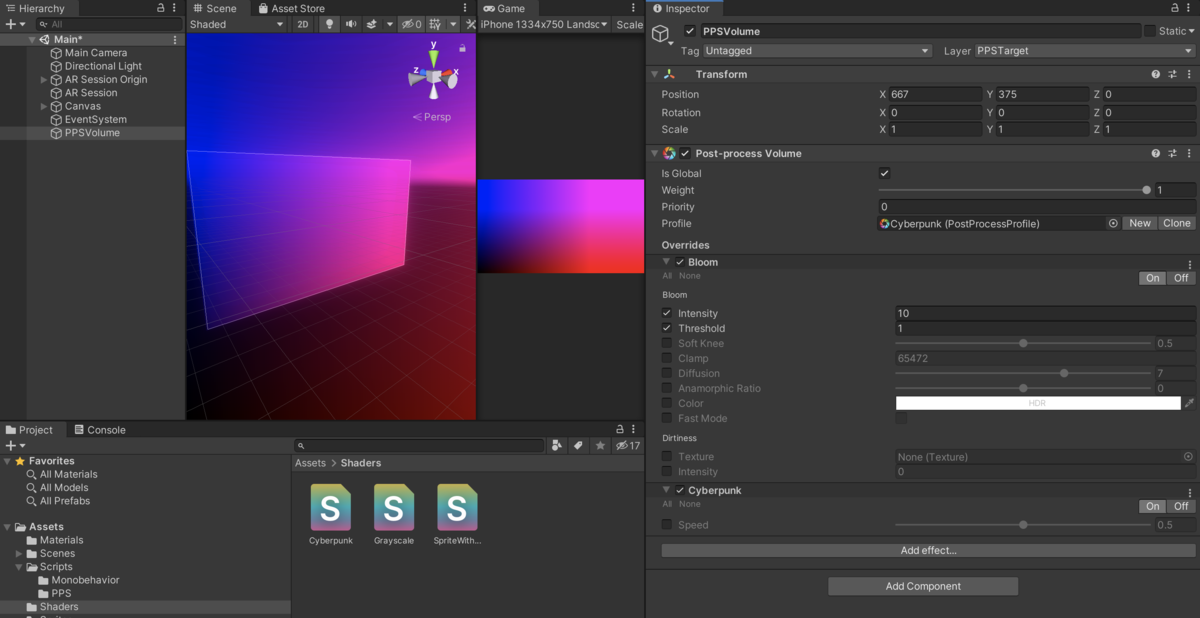Viewport: 1200px width, 618px height.
Task: Toggle scene audio speaker icon
Action: coord(350,24)
